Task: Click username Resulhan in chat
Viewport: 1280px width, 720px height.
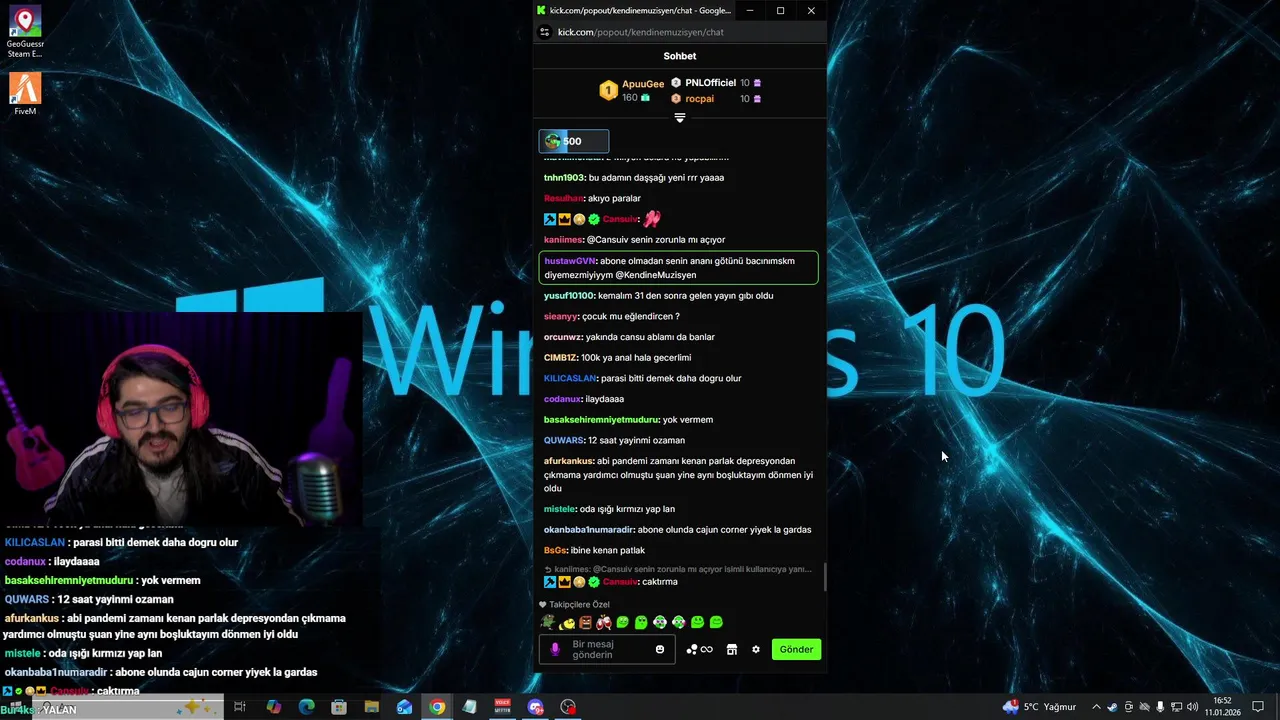Action: [564, 198]
